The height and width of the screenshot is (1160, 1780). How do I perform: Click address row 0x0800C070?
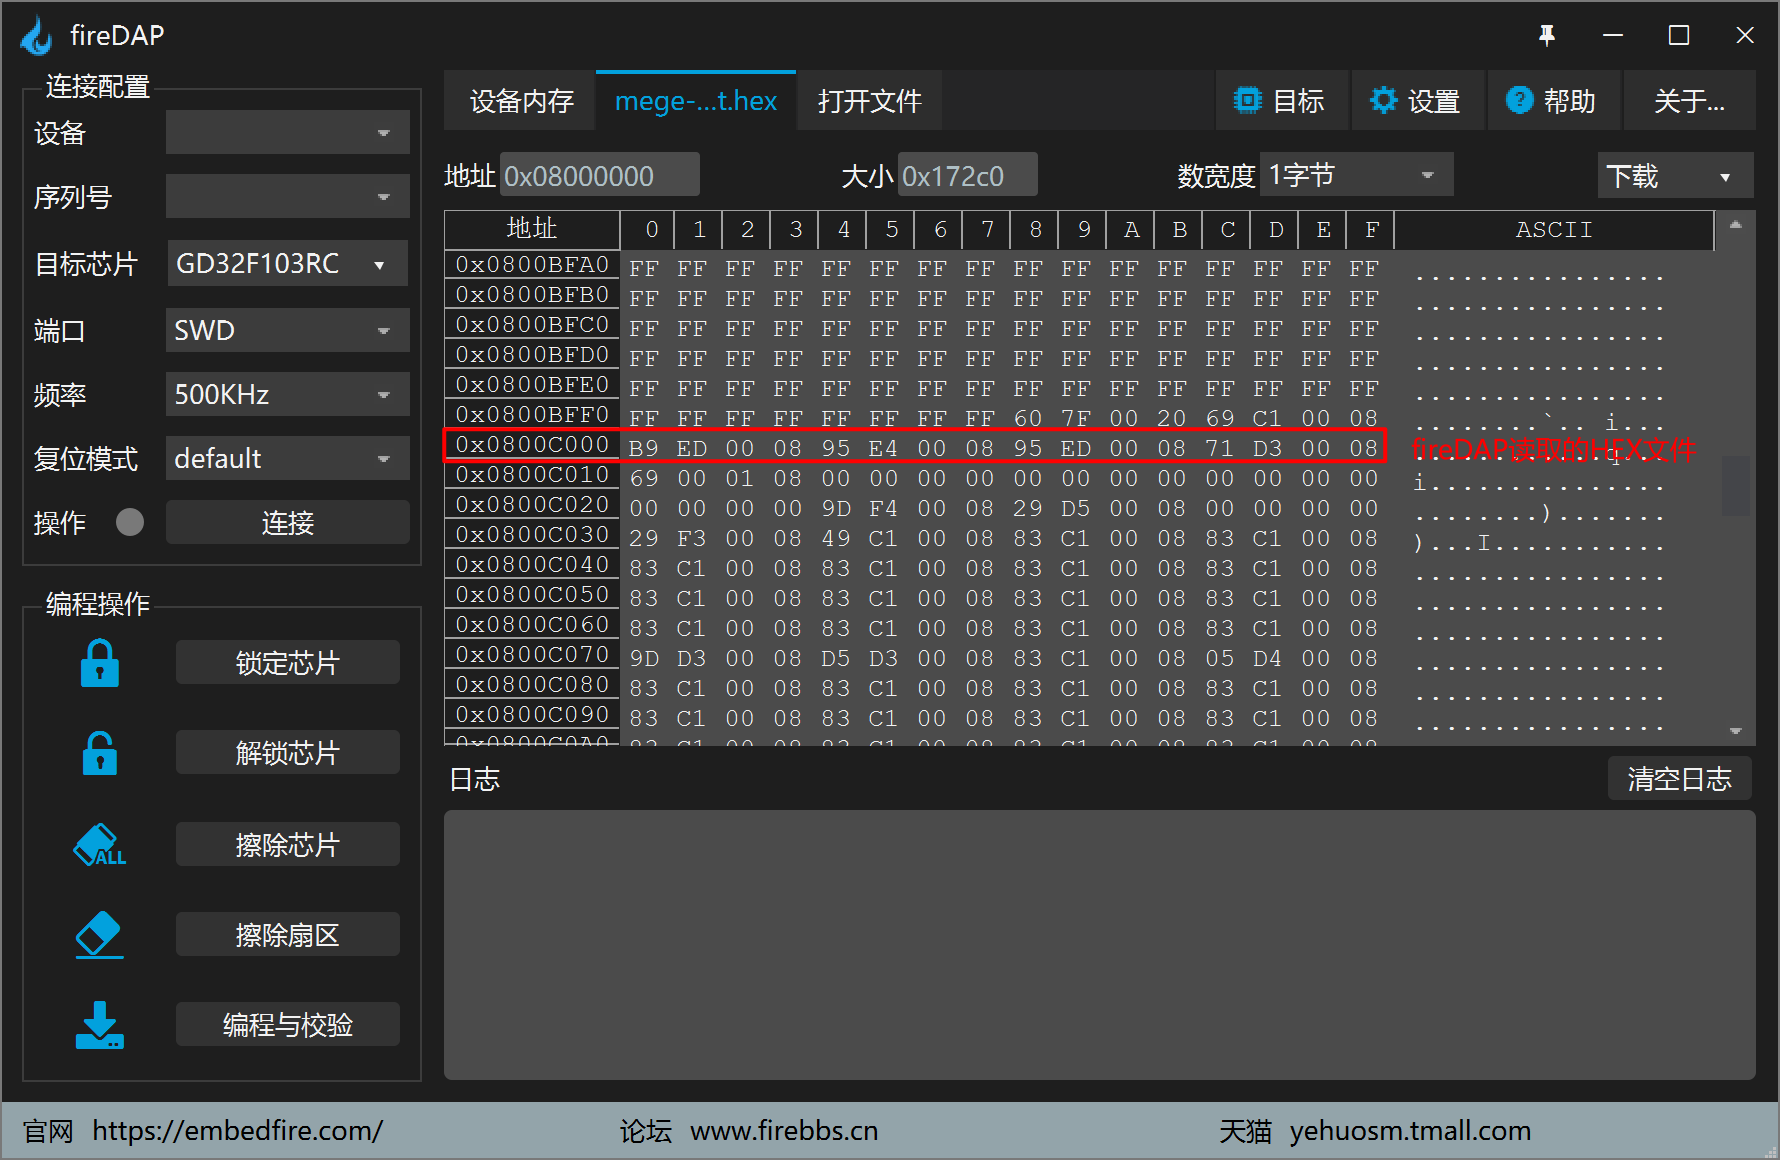point(532,655)
